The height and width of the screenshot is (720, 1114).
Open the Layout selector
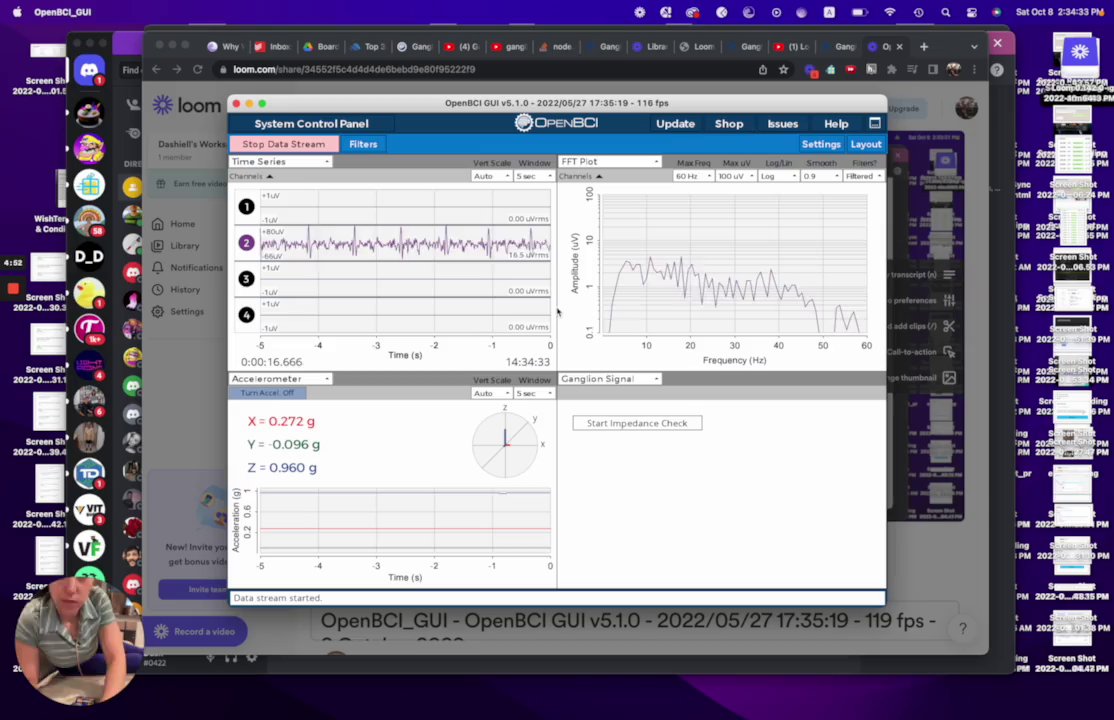pos(865,144)
